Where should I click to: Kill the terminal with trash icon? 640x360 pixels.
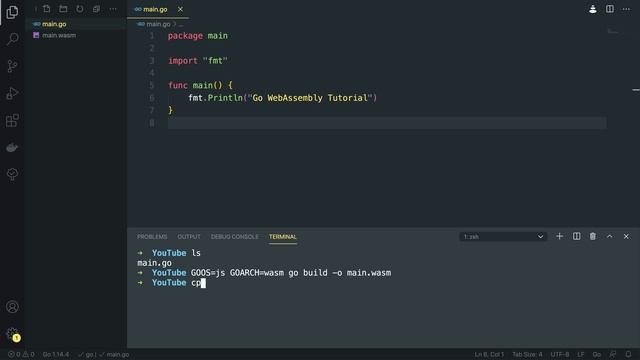pyautogui.click(x=593, y=236)
